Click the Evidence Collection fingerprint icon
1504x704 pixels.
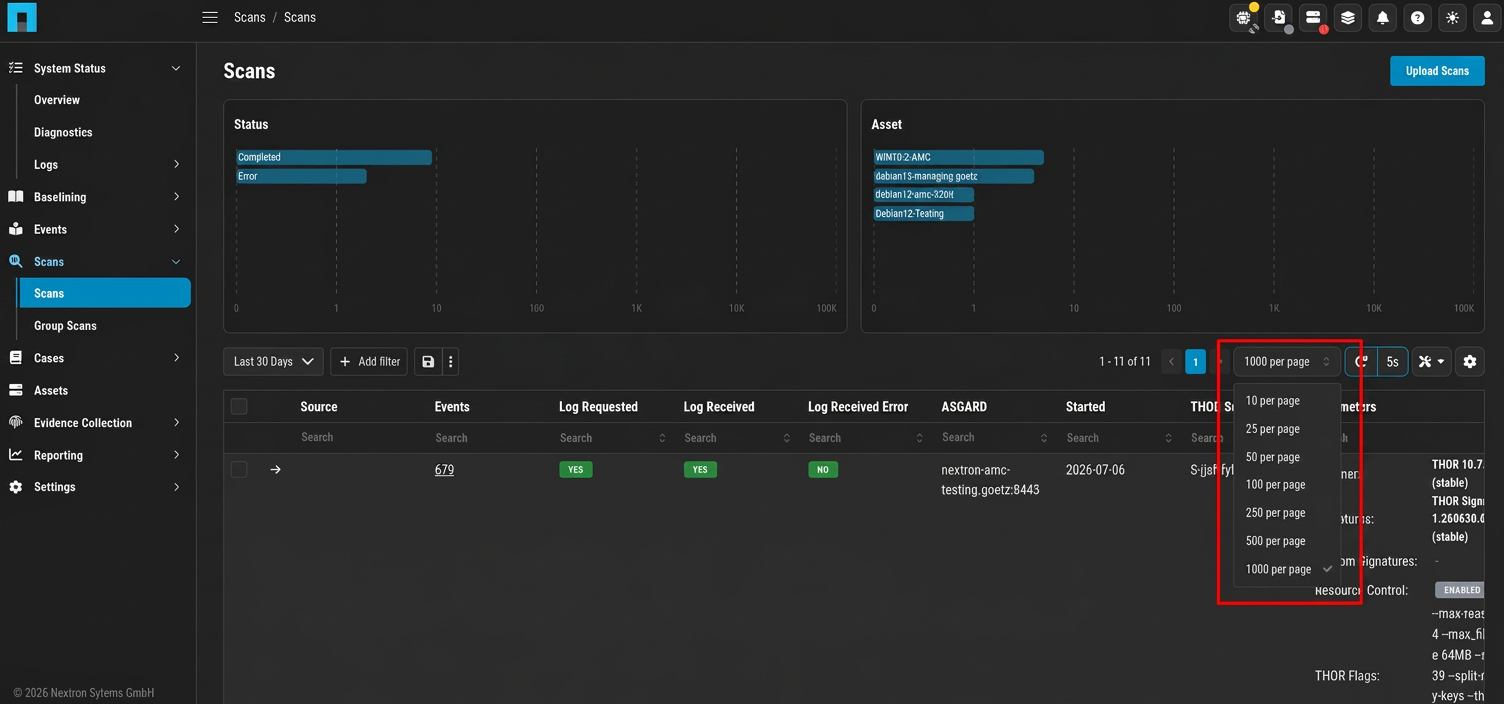pos(16,422)
